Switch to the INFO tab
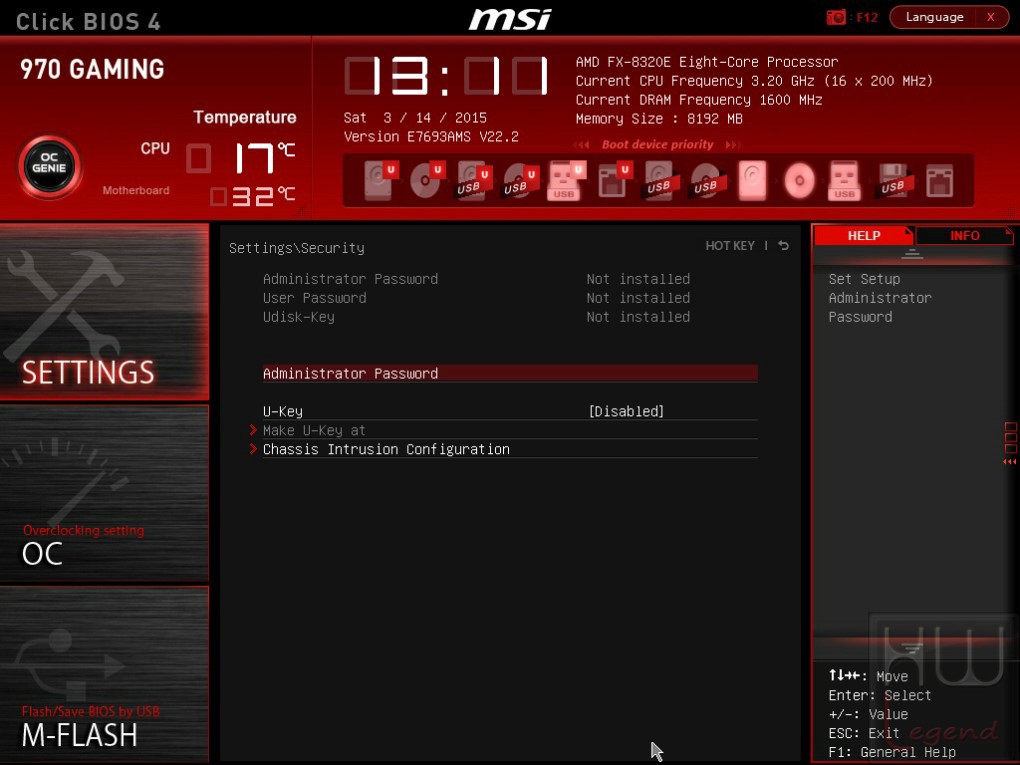Image resolution: width=1020 pixels, height=765 pixels. 964,235
